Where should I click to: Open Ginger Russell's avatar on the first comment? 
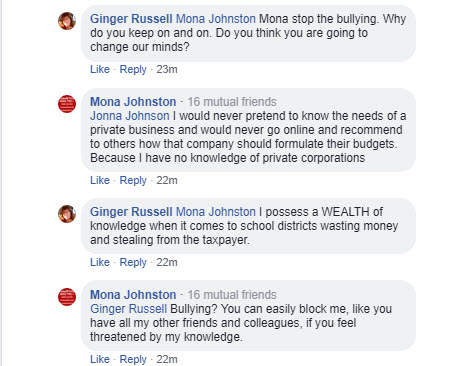click(x=67, y=21)
